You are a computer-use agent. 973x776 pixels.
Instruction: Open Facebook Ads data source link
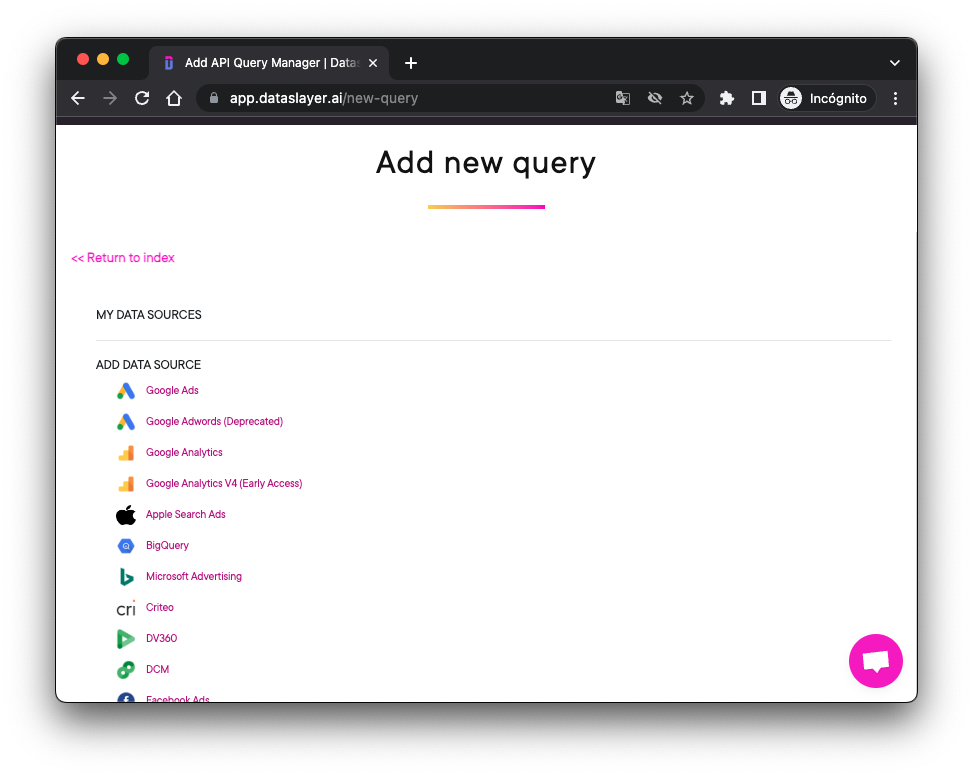coord(177,698)
